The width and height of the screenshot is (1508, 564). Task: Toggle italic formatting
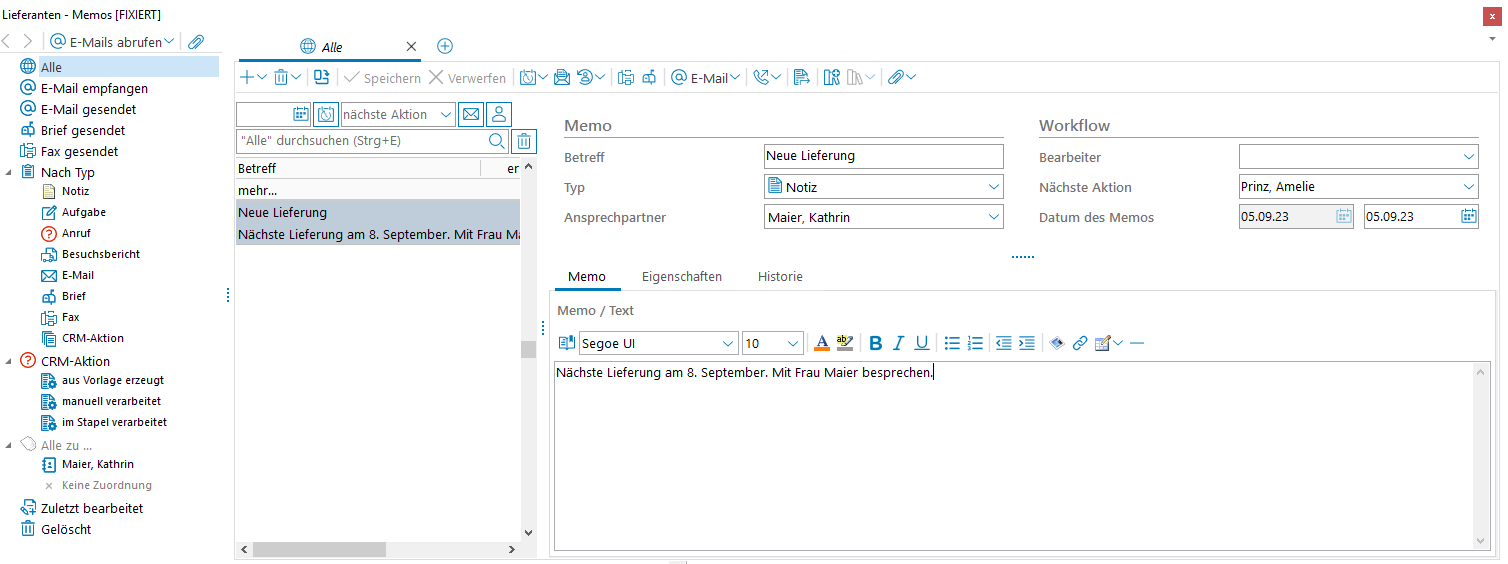click(x=898, y=343)
